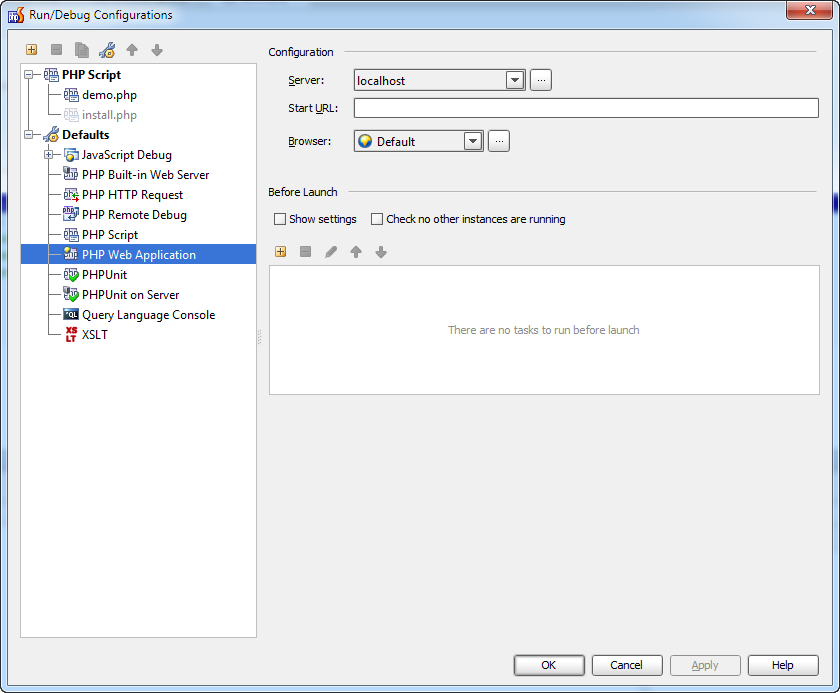Screen dimensions: 840x693
Task: Collapse the PHP Script root node
Action: [x=29, y=74]
